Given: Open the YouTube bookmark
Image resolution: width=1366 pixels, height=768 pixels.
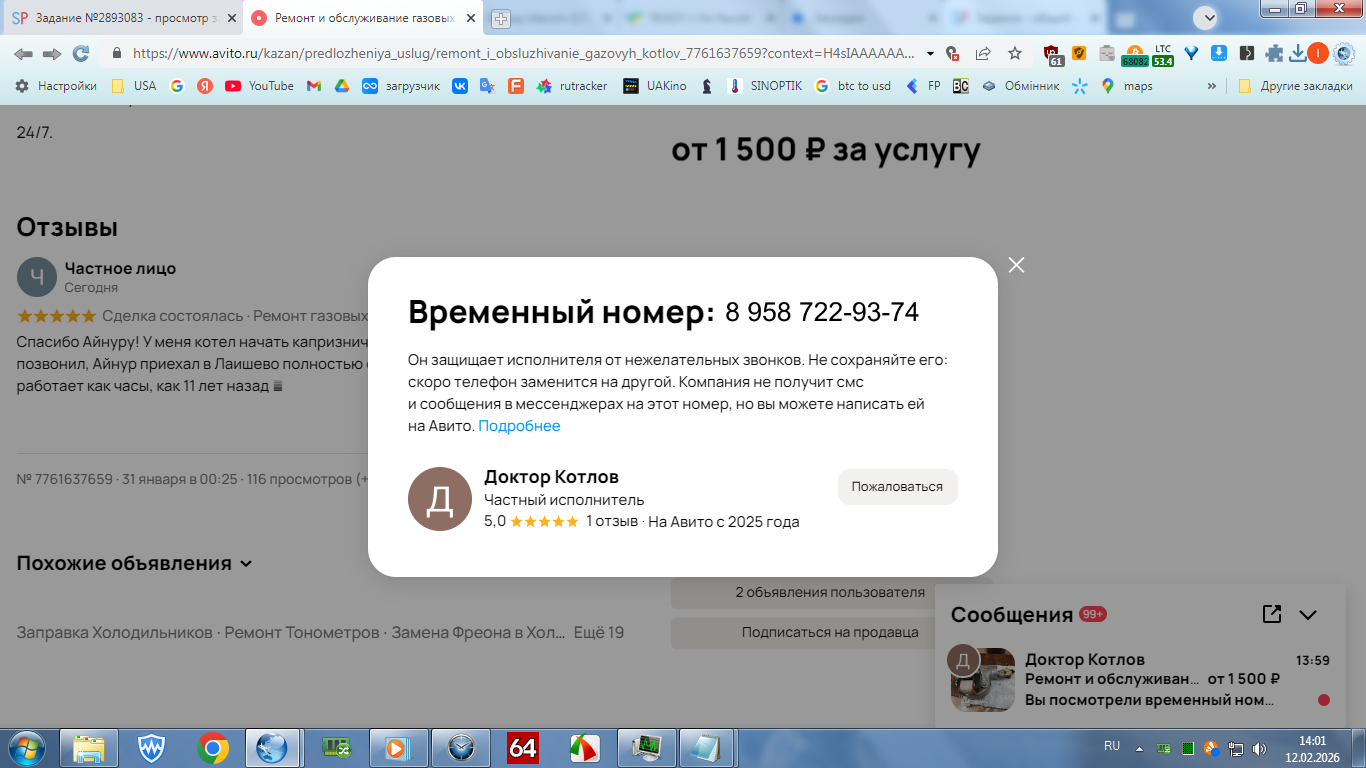Looking at the screenshot, I should point(259,86).
